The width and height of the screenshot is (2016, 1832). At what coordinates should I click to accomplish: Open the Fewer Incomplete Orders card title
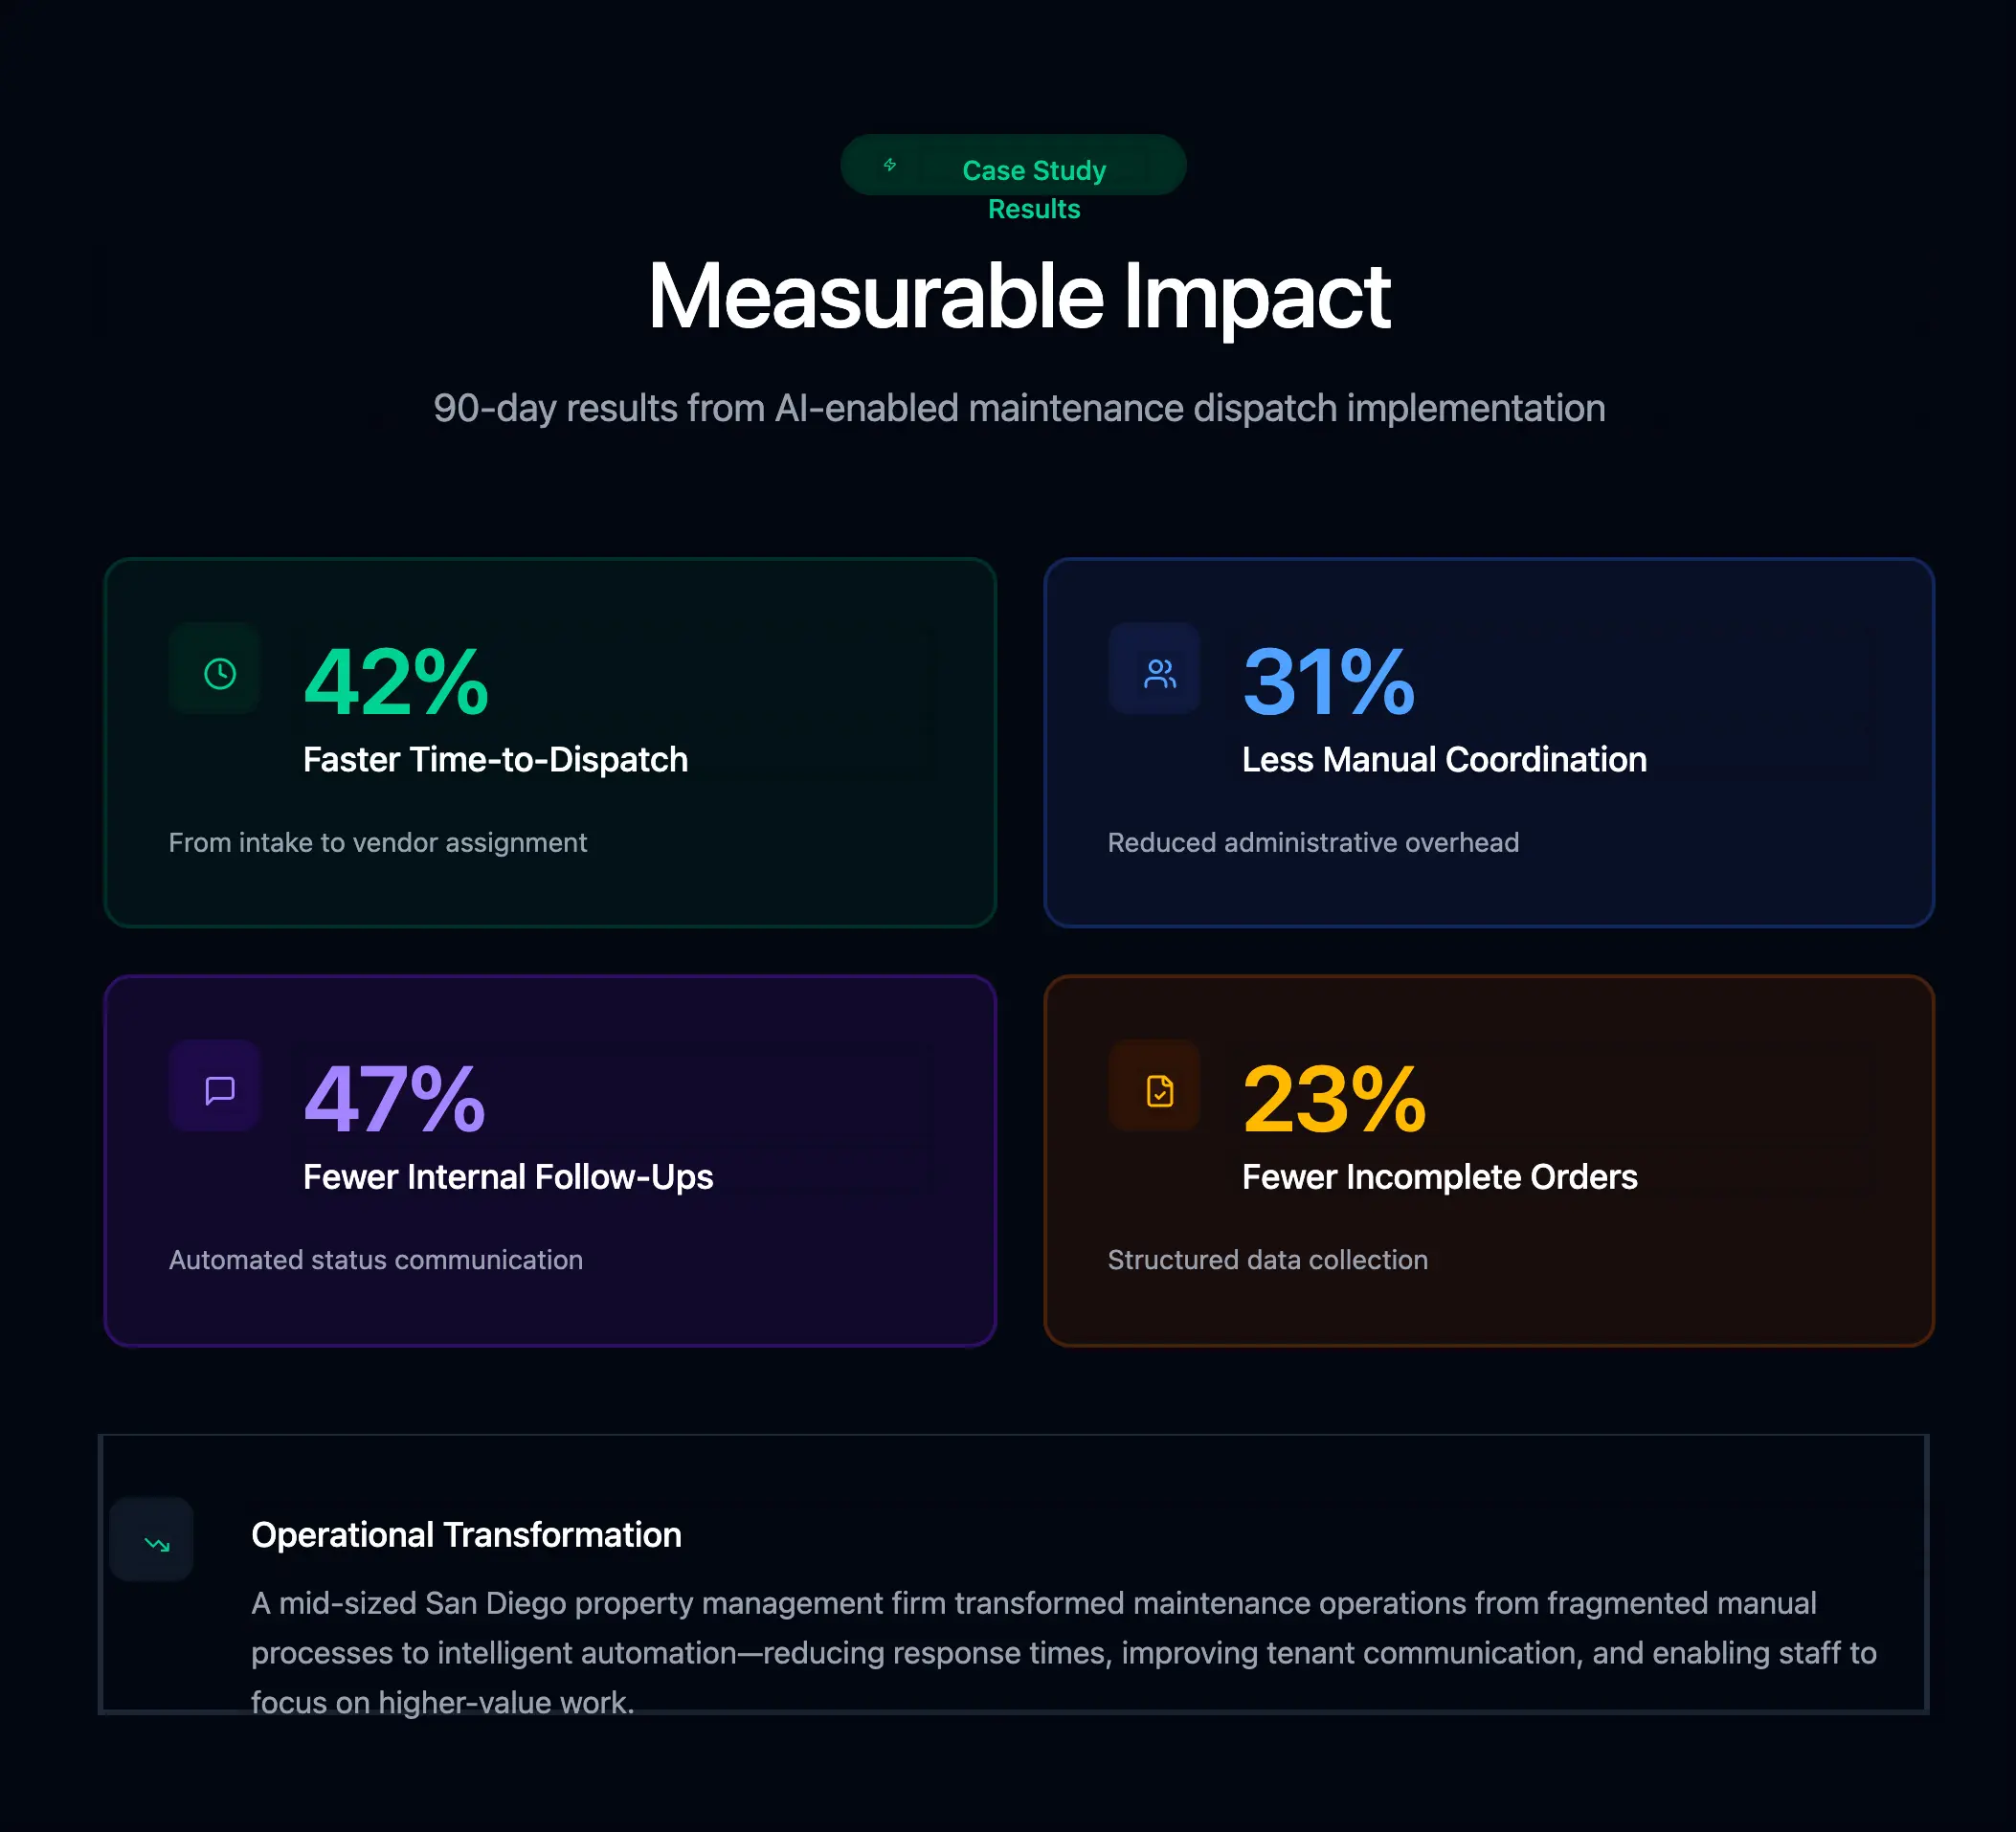tap(1439, 1177)
